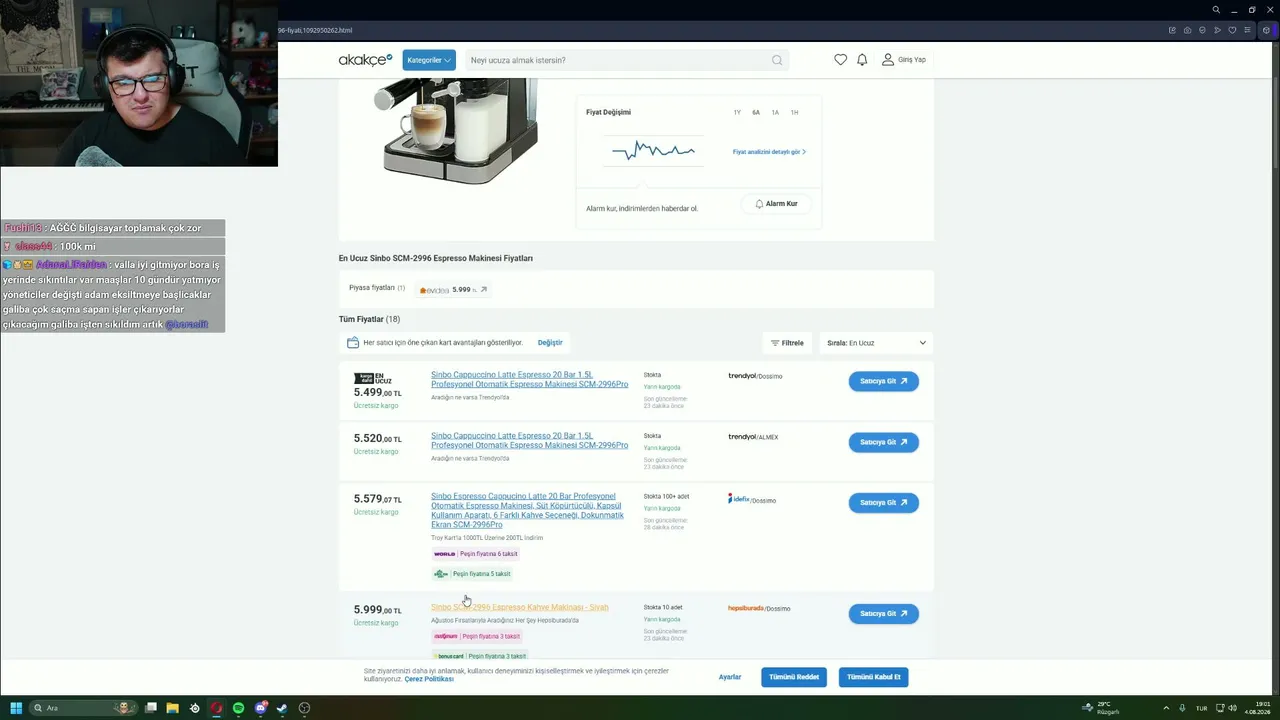Open Task View from the taskbar
Image resolution: width=1280 pixels, height=720 pixels.
pyautogui.click(x=151, y=708)
